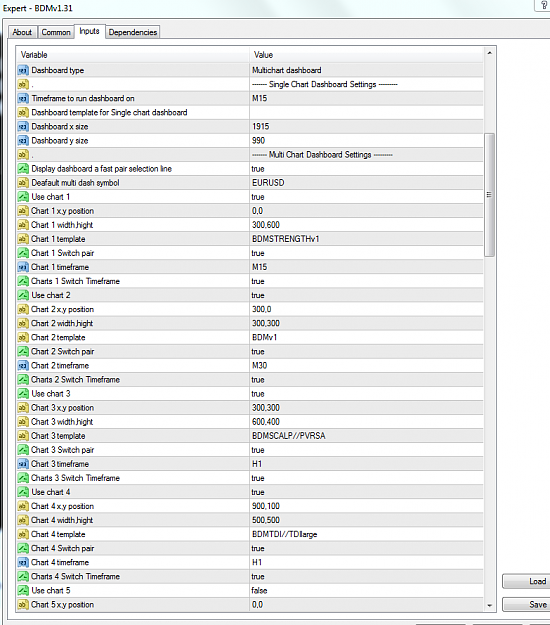Select the BDMTDI//TDIlarge template value

click(285, 535)
